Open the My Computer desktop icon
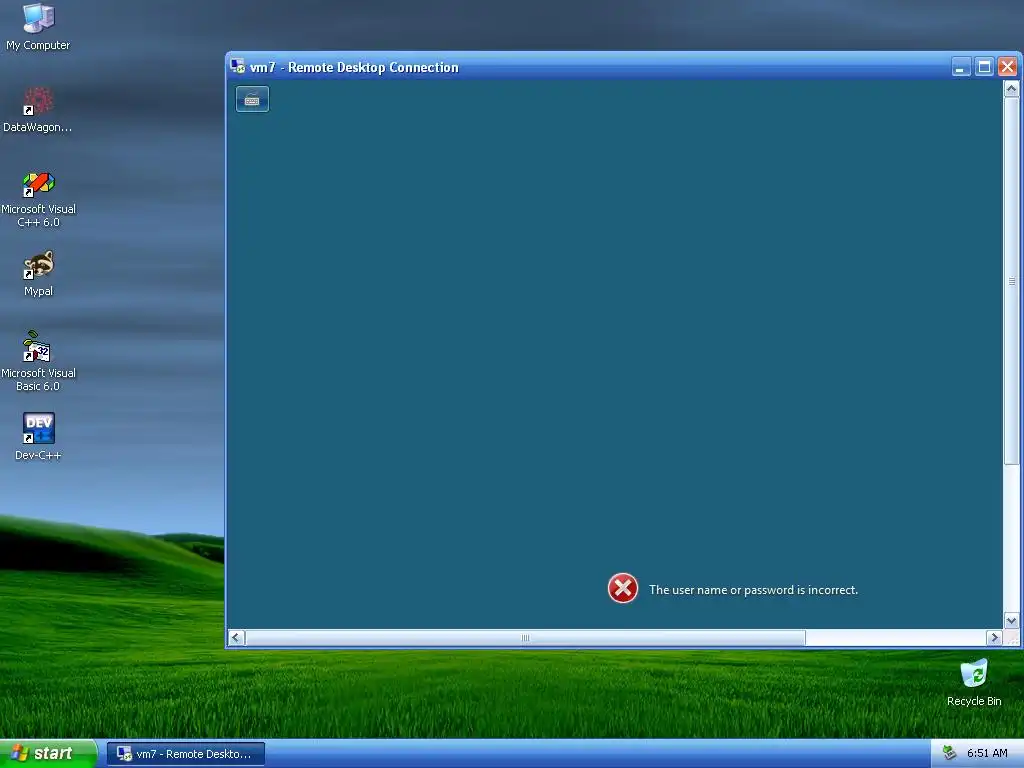 click(x=38, y=26)
